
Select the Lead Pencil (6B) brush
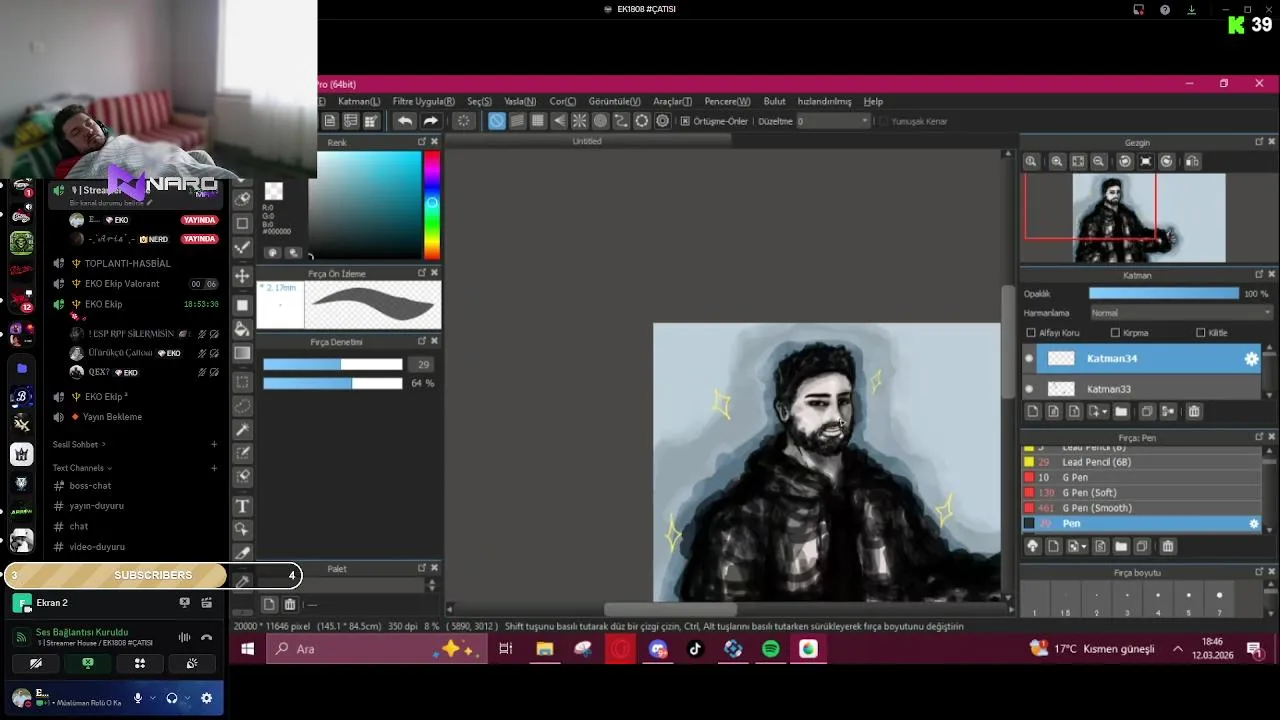(x=1141, y=462)
